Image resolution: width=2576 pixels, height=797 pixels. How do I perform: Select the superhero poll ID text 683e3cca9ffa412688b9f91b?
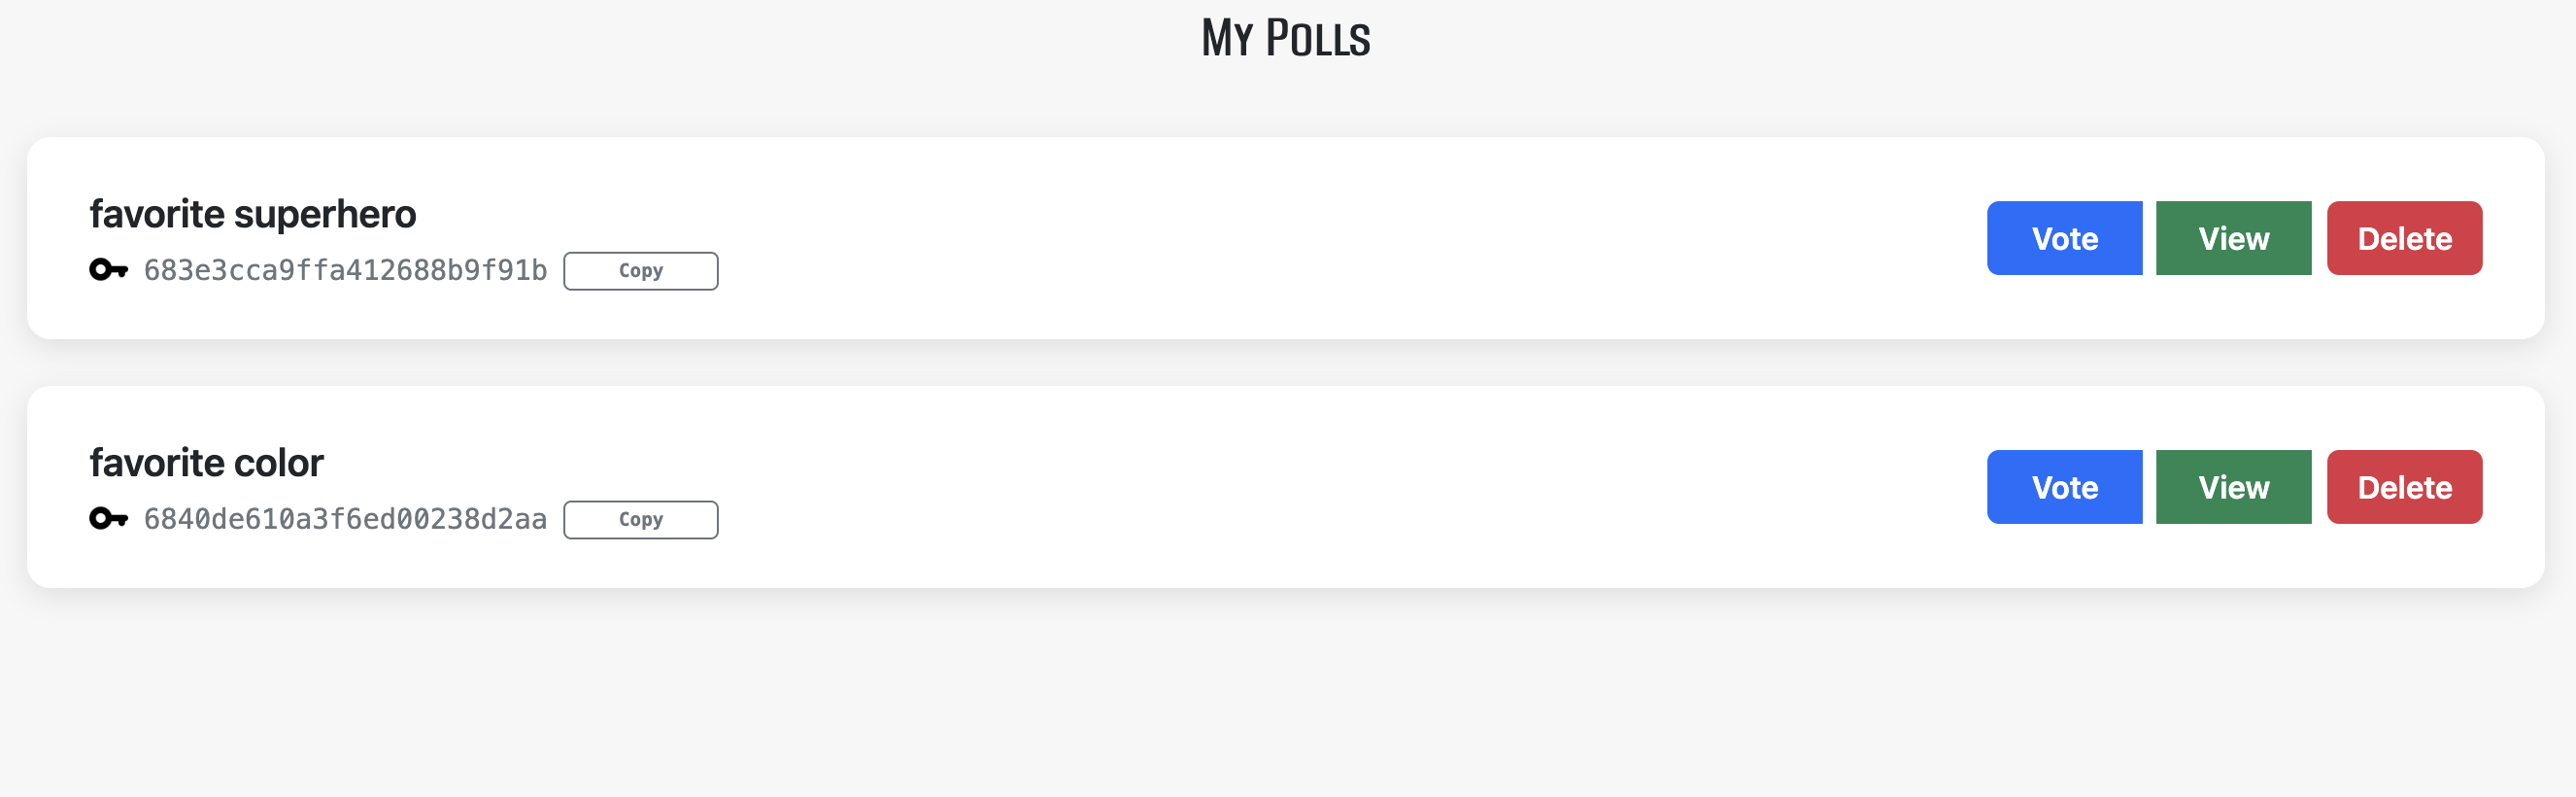point(345,269)
